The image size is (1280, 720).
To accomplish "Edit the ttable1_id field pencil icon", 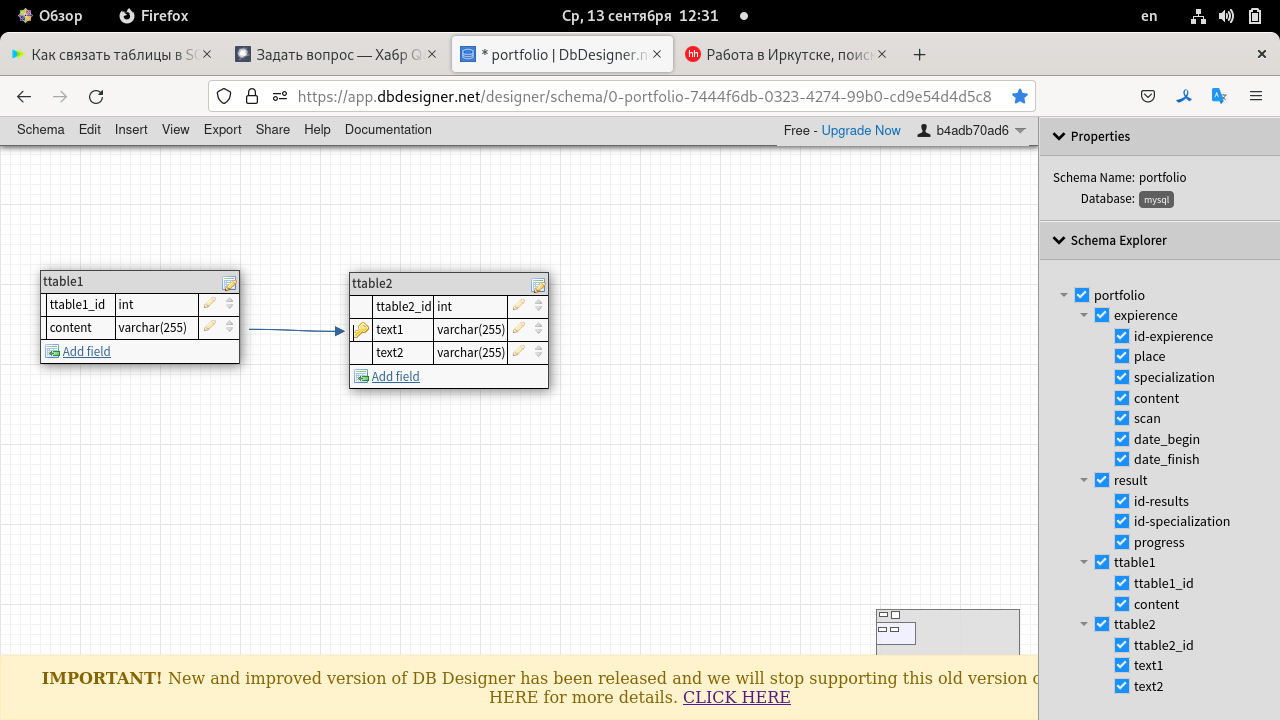I will pos(210,304).
